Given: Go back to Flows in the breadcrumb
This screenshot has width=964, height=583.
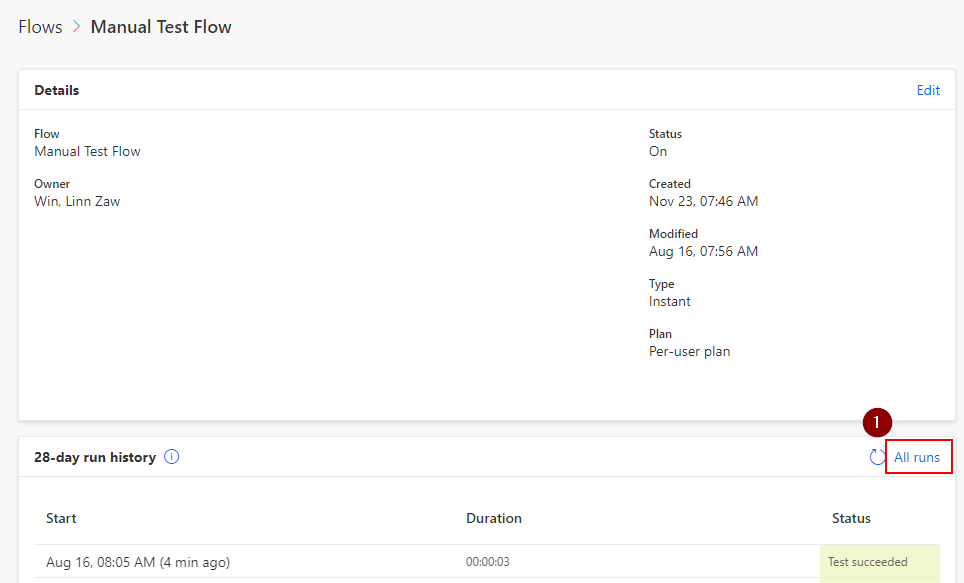Looking at the screenshot, I should coord(40,27).
